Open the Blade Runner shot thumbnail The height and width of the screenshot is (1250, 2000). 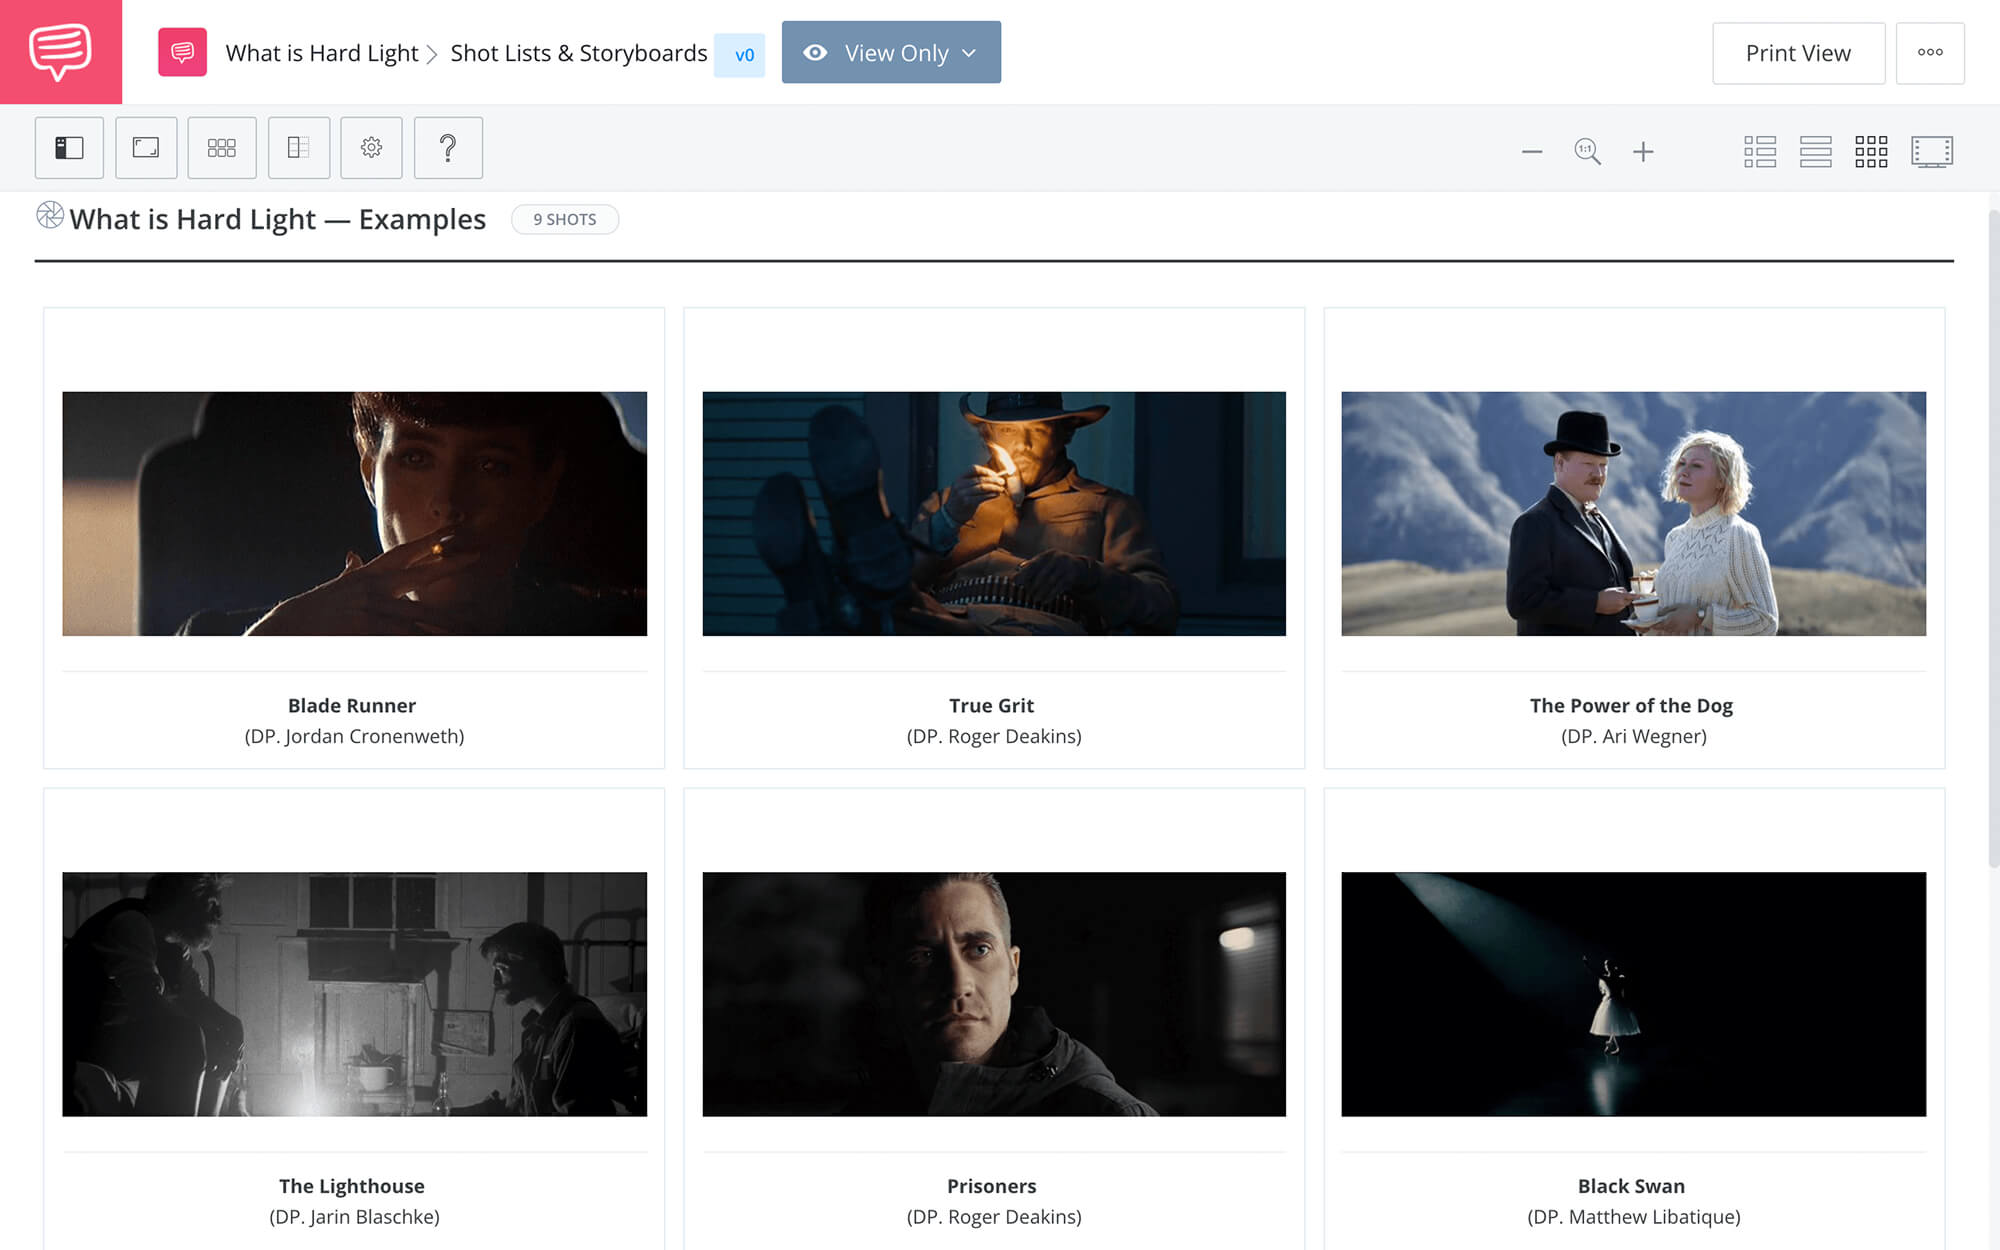click(x=354, y=514)
